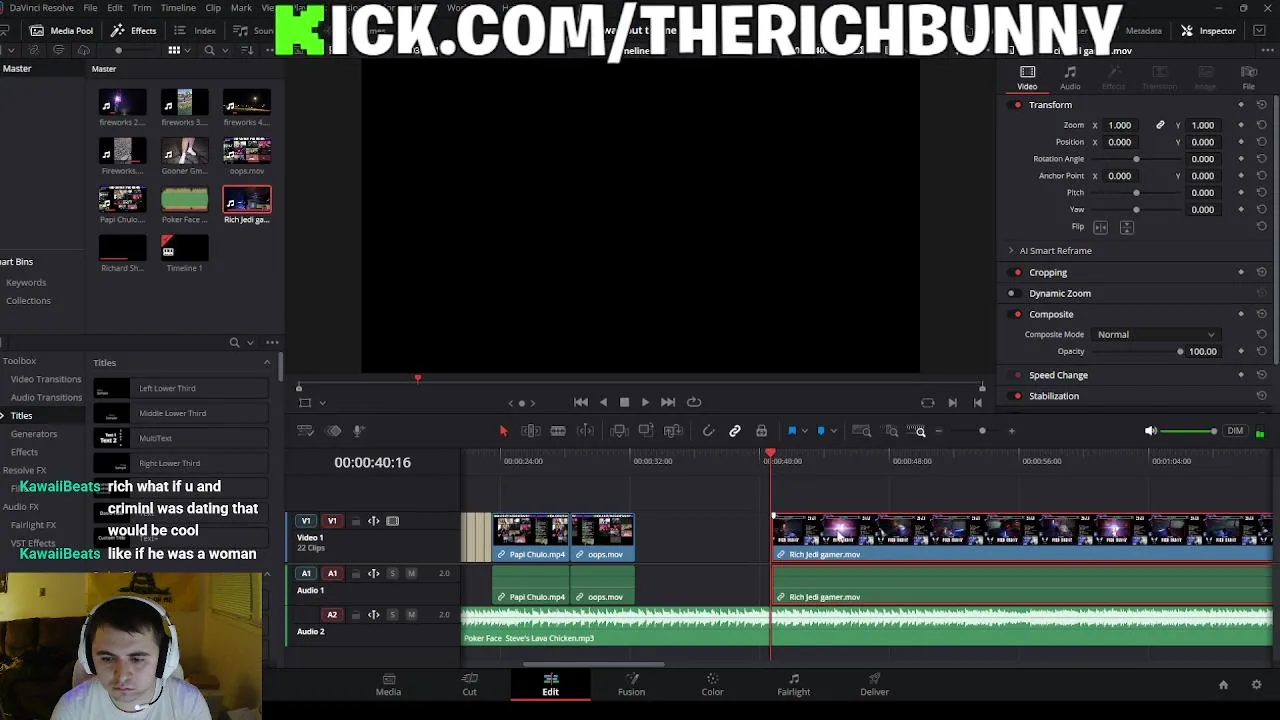
Task: Switch Inspector to the Audio tab
Action: (x=1070, y=78)
